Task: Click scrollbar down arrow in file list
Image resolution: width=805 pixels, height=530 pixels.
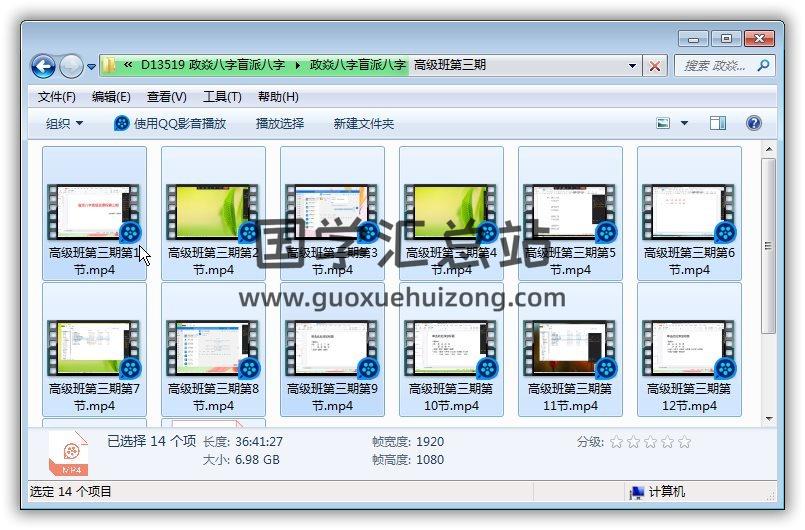Action: click(769, 419)
